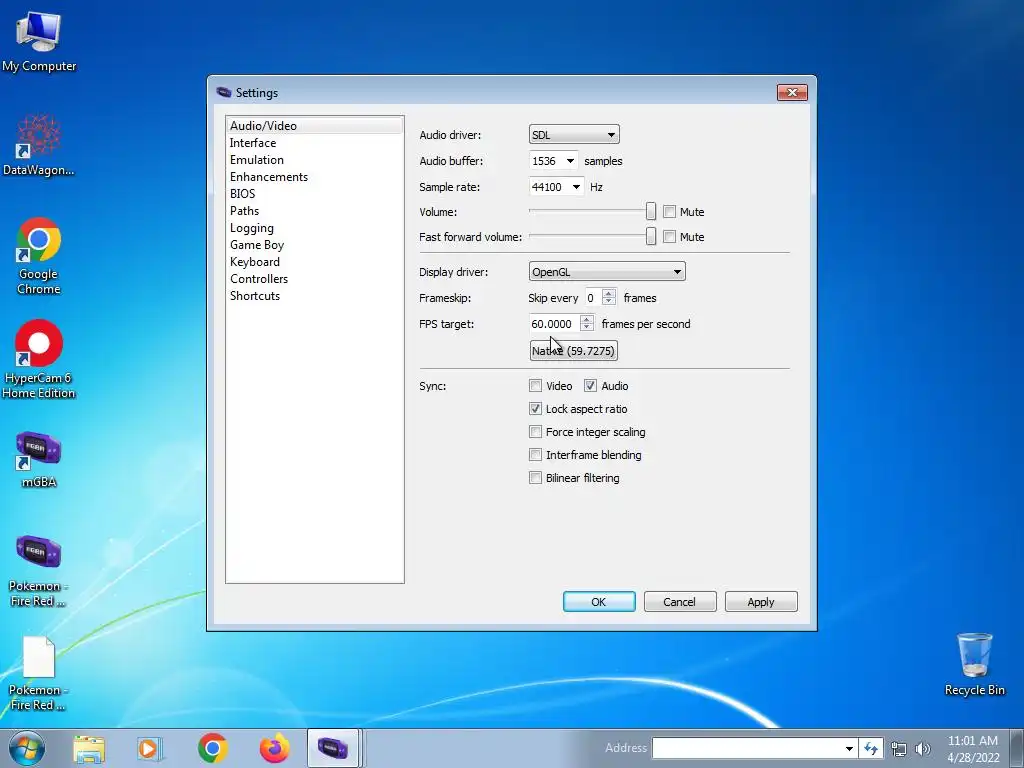Open Firefox from the taskbar
1024x768 pixels.
[274, 748]
